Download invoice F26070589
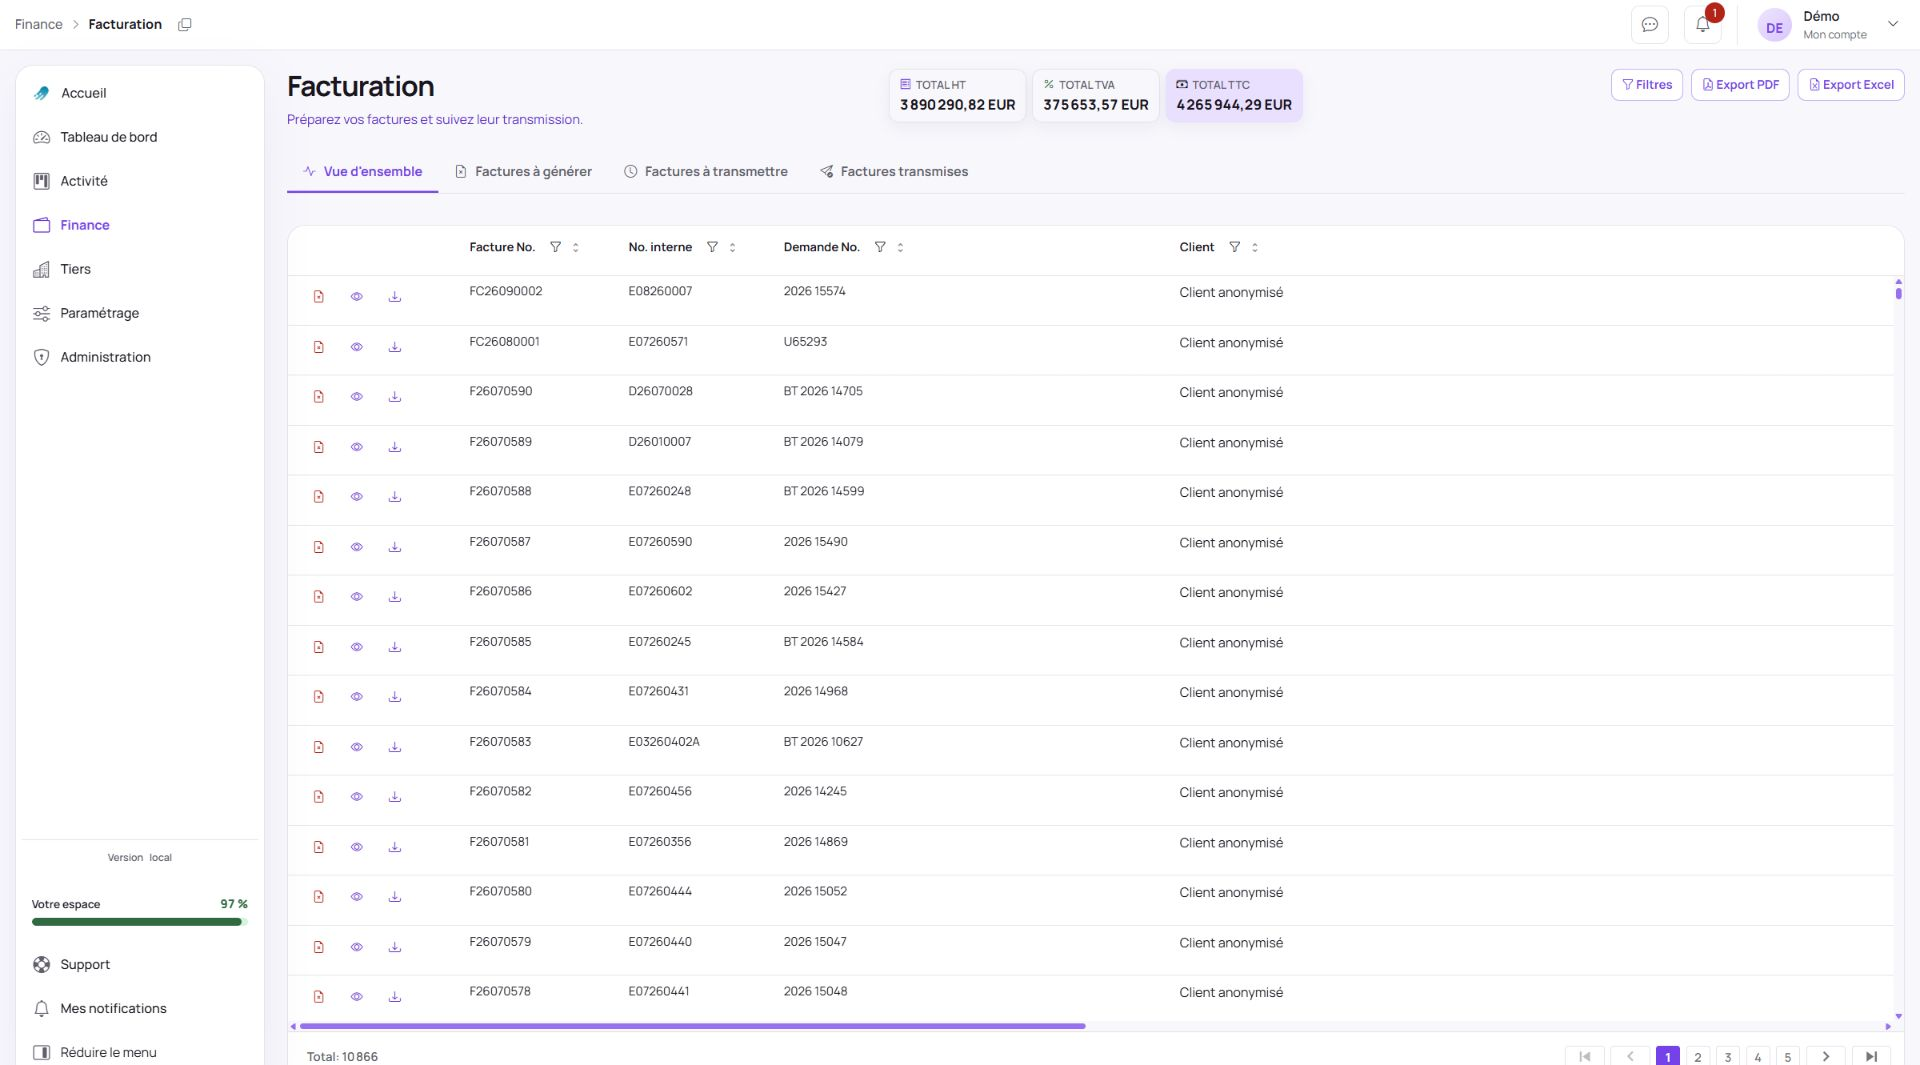 pos(395,447)
